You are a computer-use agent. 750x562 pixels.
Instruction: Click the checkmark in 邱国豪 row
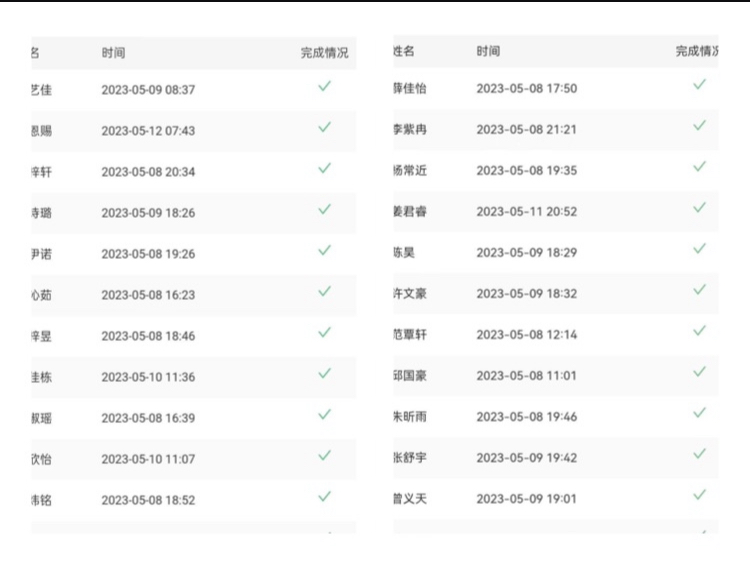pyautogui.click(x=700, y=372)
